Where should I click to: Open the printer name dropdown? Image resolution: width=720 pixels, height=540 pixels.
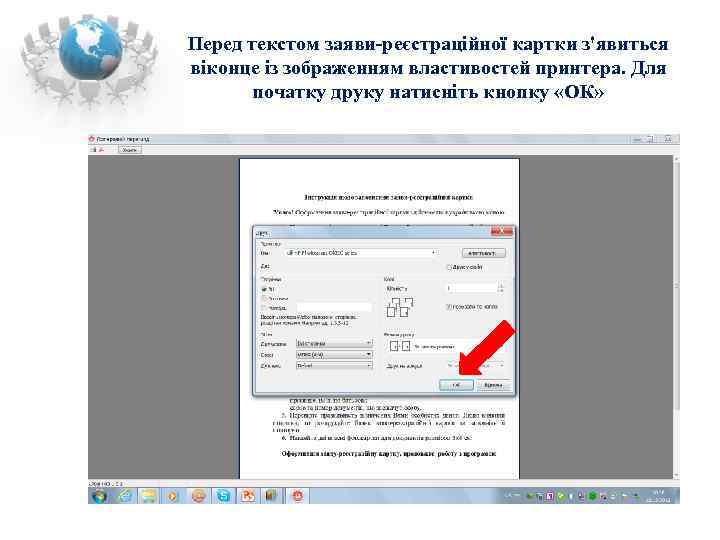(360, 253)
